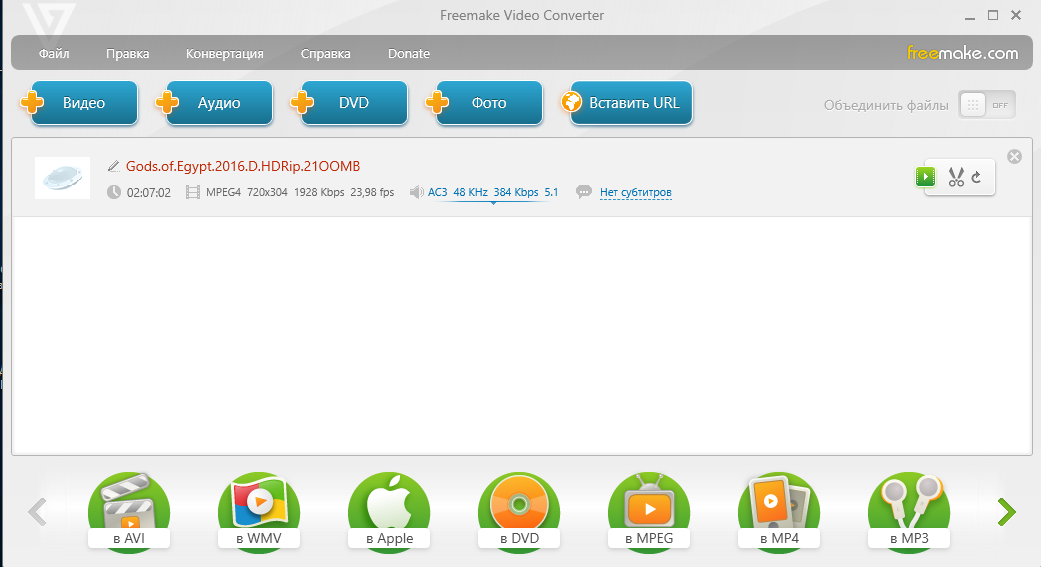1041x567 pixels.
Task: Play the video preview
Action: pos(925,177)
